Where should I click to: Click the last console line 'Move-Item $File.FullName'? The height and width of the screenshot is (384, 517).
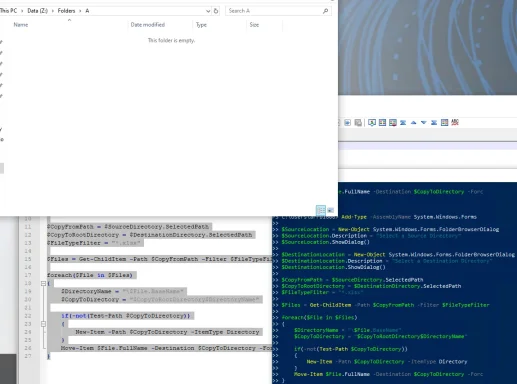[388, 374]
